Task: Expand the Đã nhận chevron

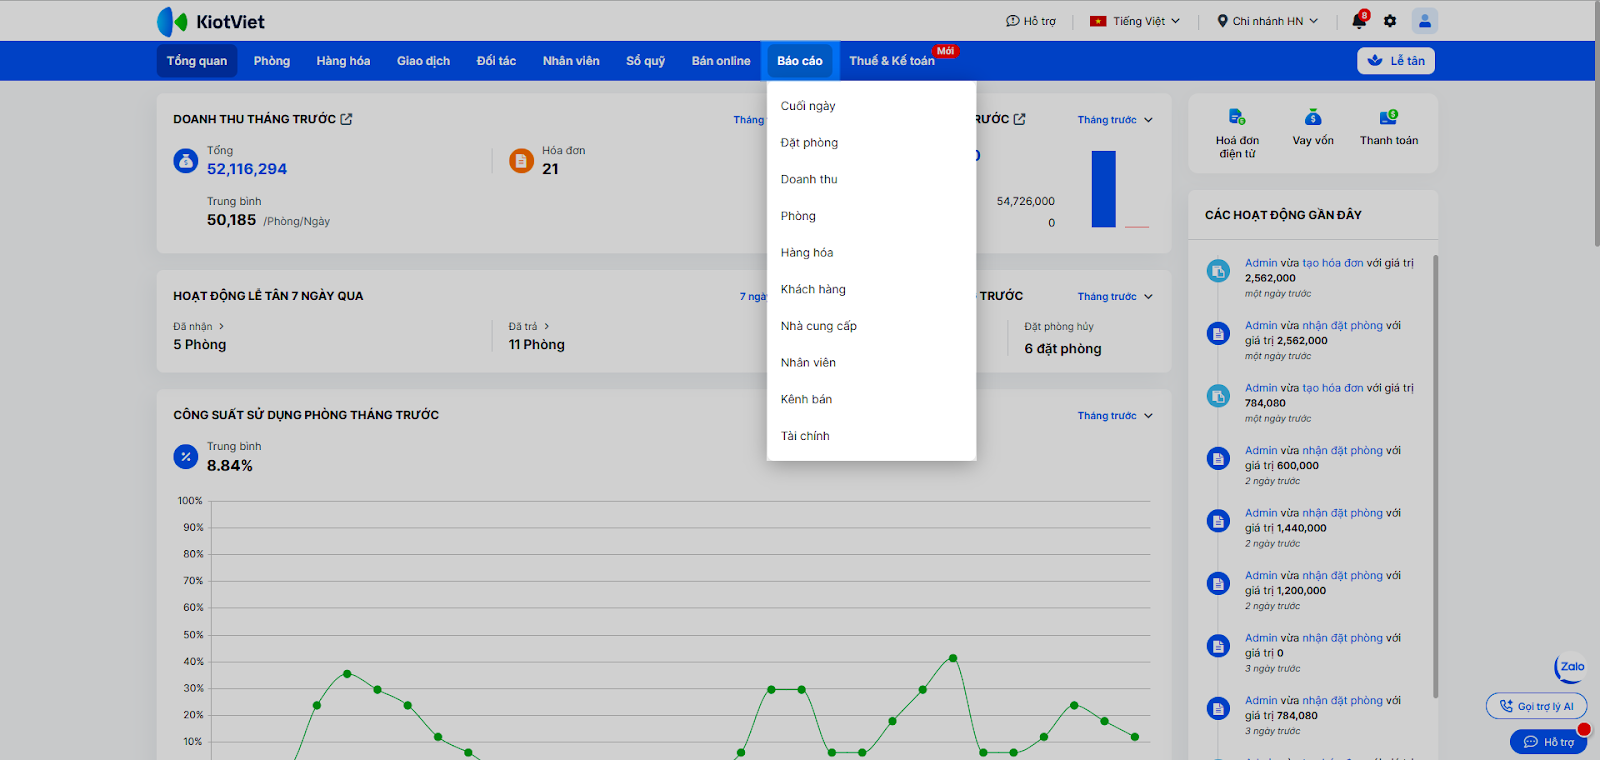Action: point(221,327)
